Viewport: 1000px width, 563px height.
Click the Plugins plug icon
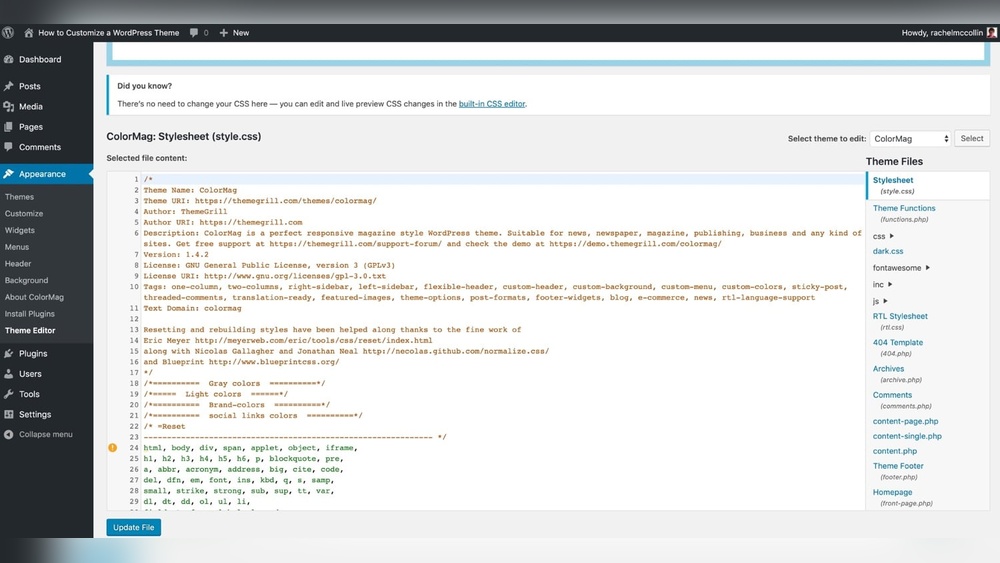(x=9, y=353)
